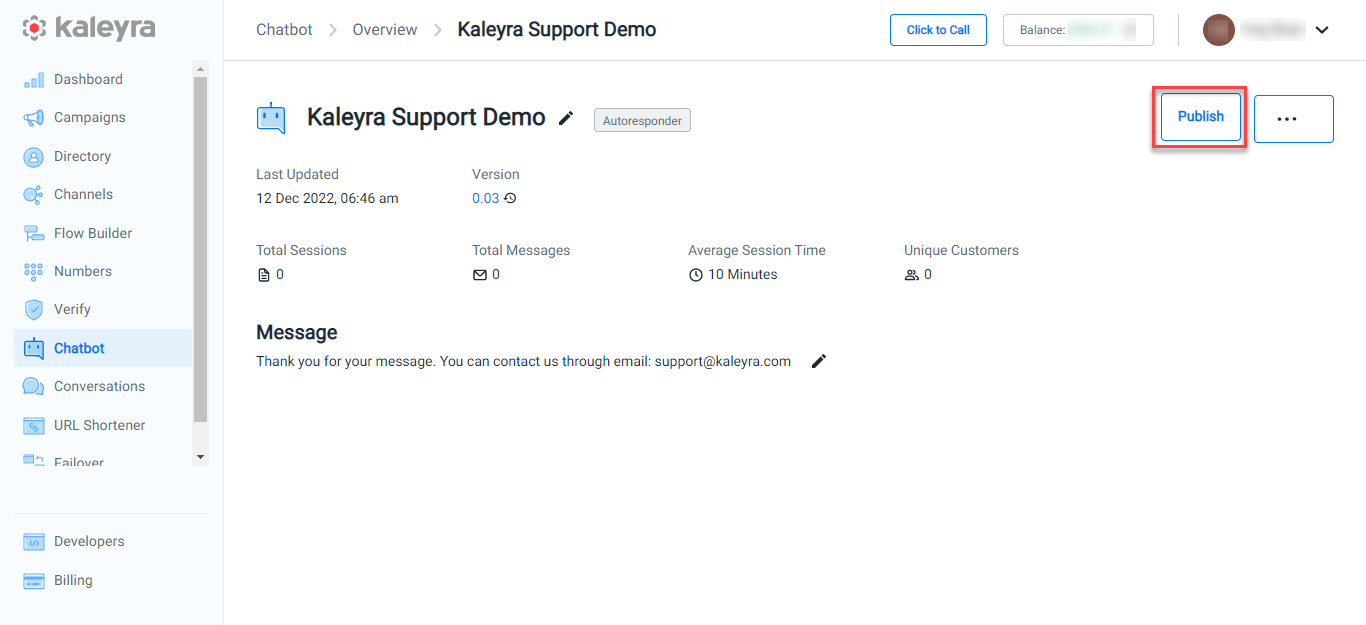Click the Numbers grid icon
Screen dimensions: 1366x625
coord(34,271)
